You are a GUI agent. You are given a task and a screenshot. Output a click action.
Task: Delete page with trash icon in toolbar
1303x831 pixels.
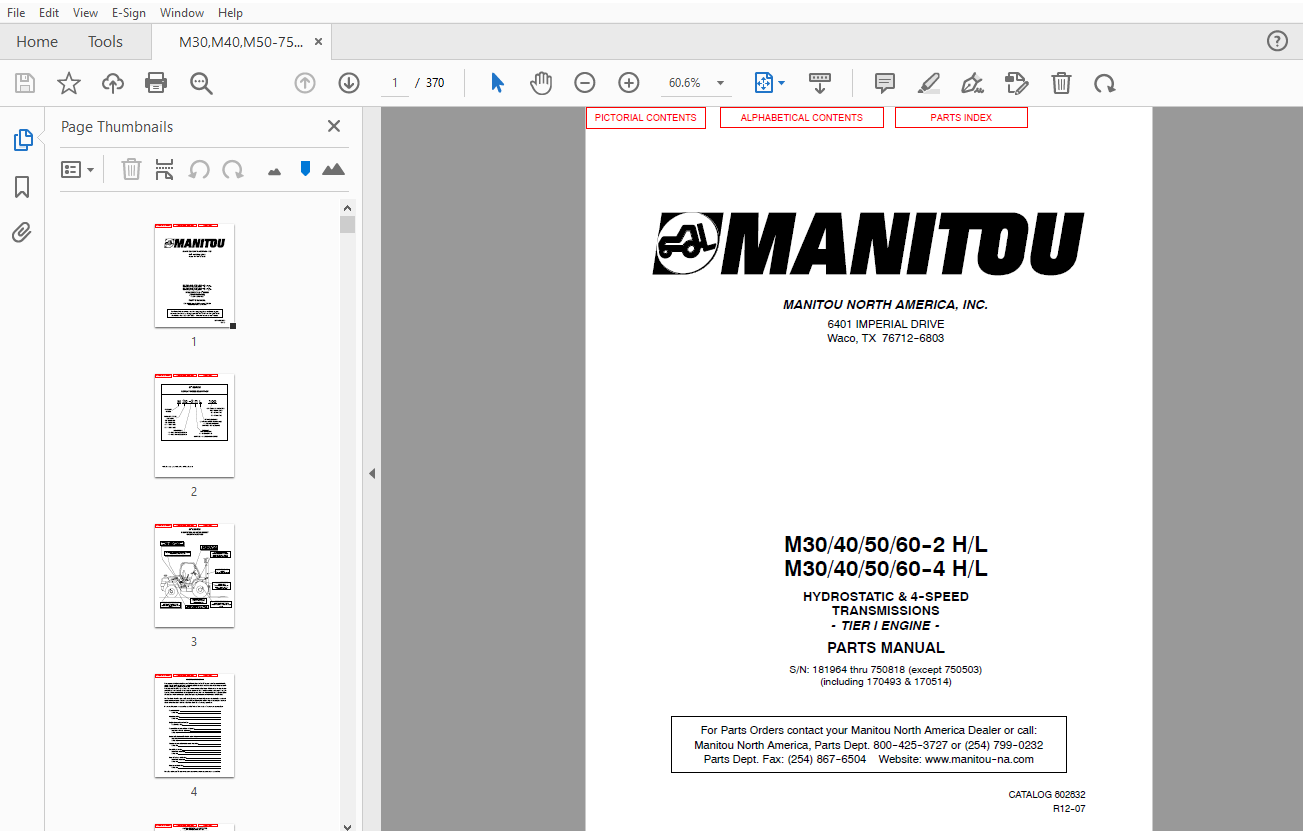click(1061, 83)
